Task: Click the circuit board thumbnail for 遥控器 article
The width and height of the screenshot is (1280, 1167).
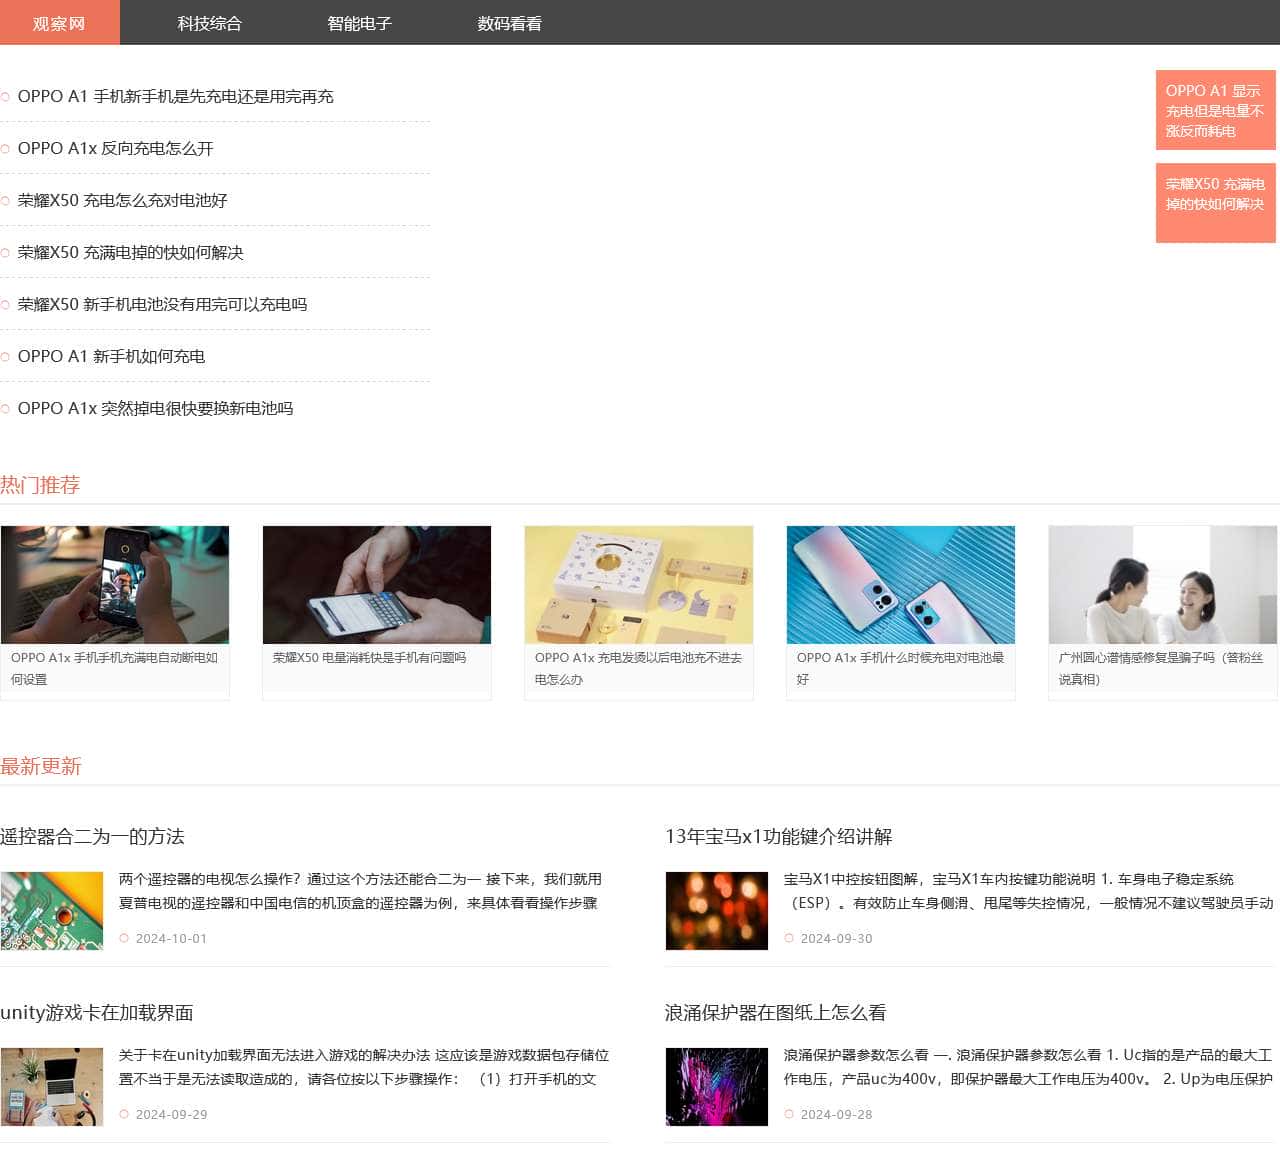Action: point(52,911)
